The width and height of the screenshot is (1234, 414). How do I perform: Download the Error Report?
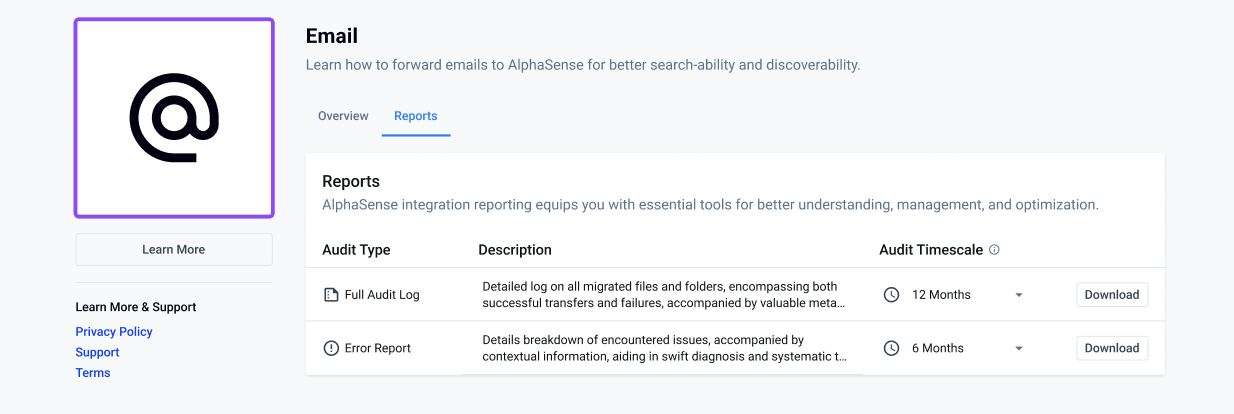pyautogui.click(x=1112, y=348)
